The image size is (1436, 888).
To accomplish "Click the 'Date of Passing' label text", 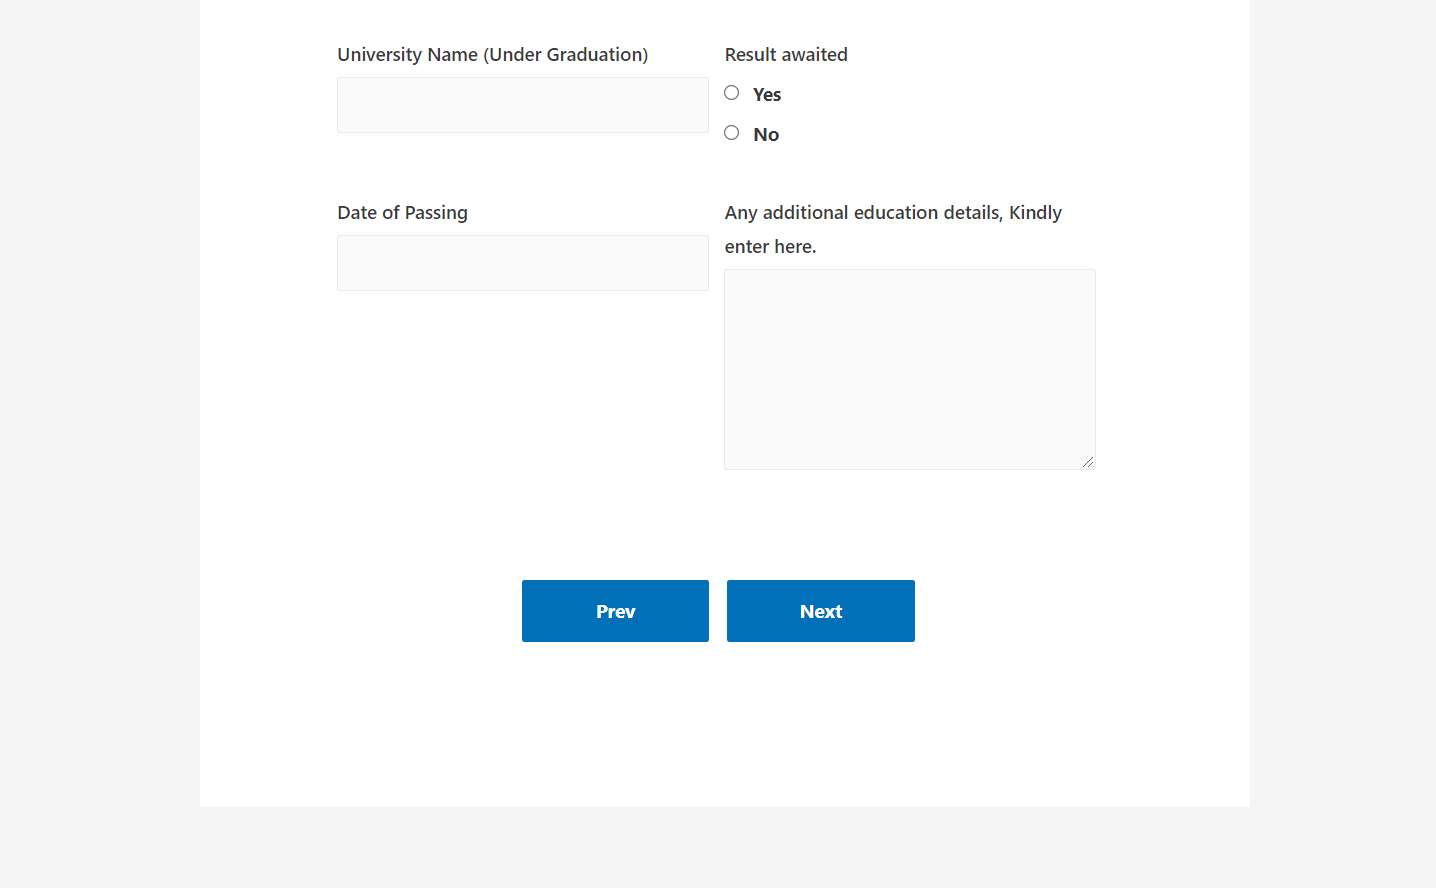I will point(402,213).
